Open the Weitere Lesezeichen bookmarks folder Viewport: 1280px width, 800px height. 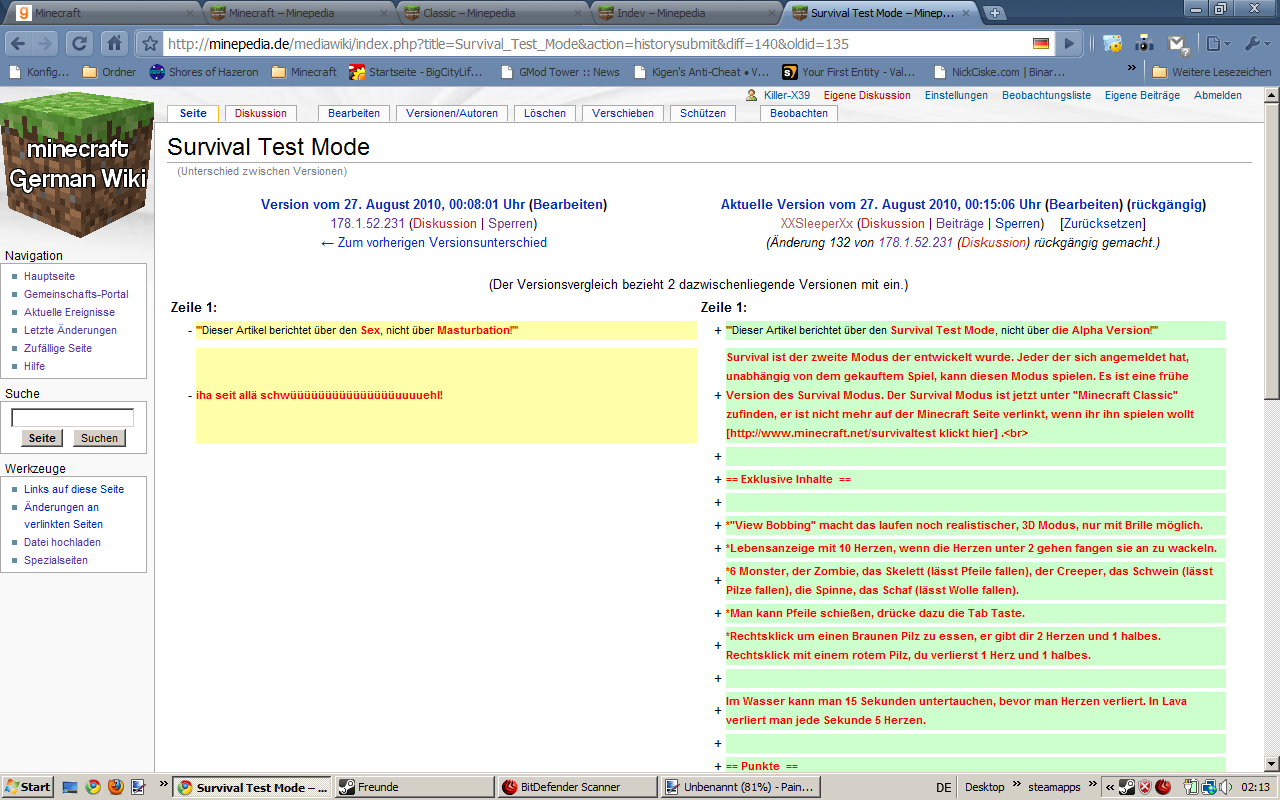(1212, 72)
